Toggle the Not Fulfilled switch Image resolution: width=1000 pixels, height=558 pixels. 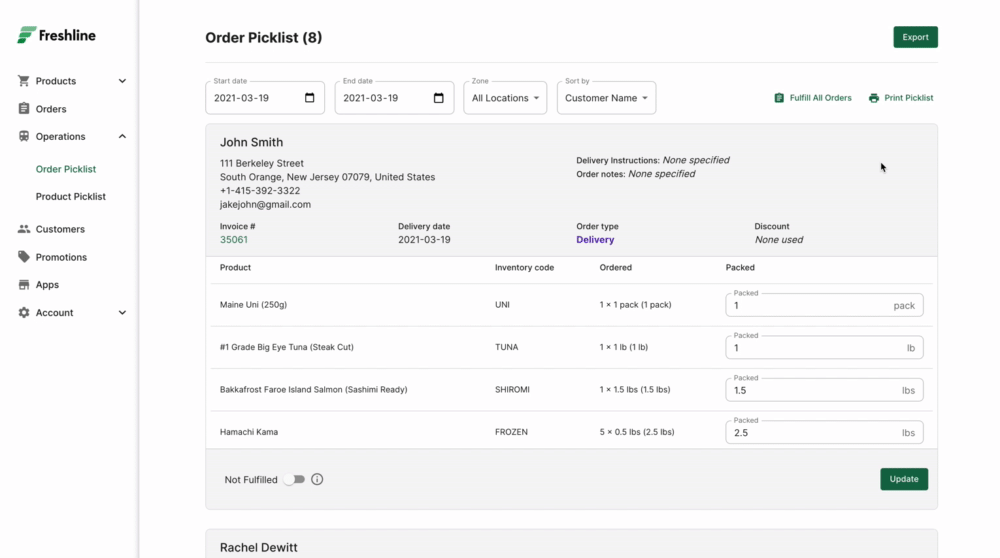[x=293, y=480]
